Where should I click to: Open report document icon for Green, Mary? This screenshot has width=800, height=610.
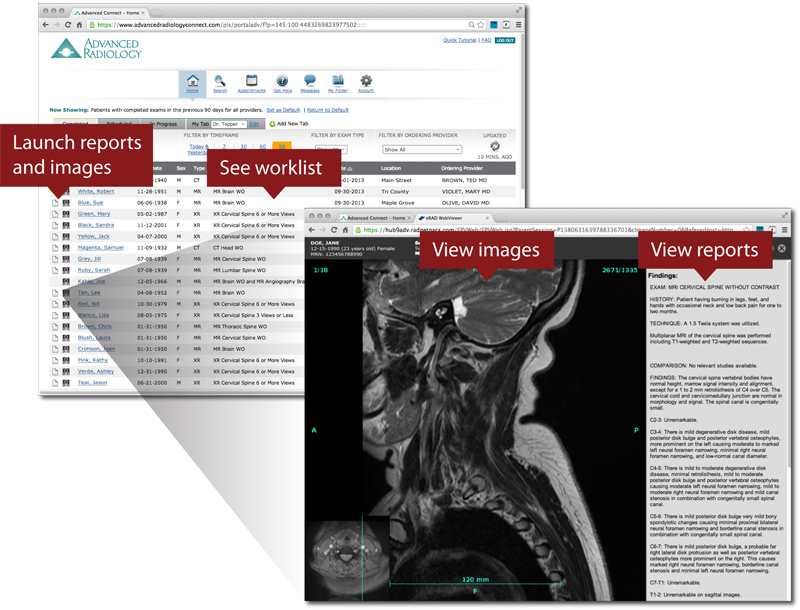click(55, 214)
